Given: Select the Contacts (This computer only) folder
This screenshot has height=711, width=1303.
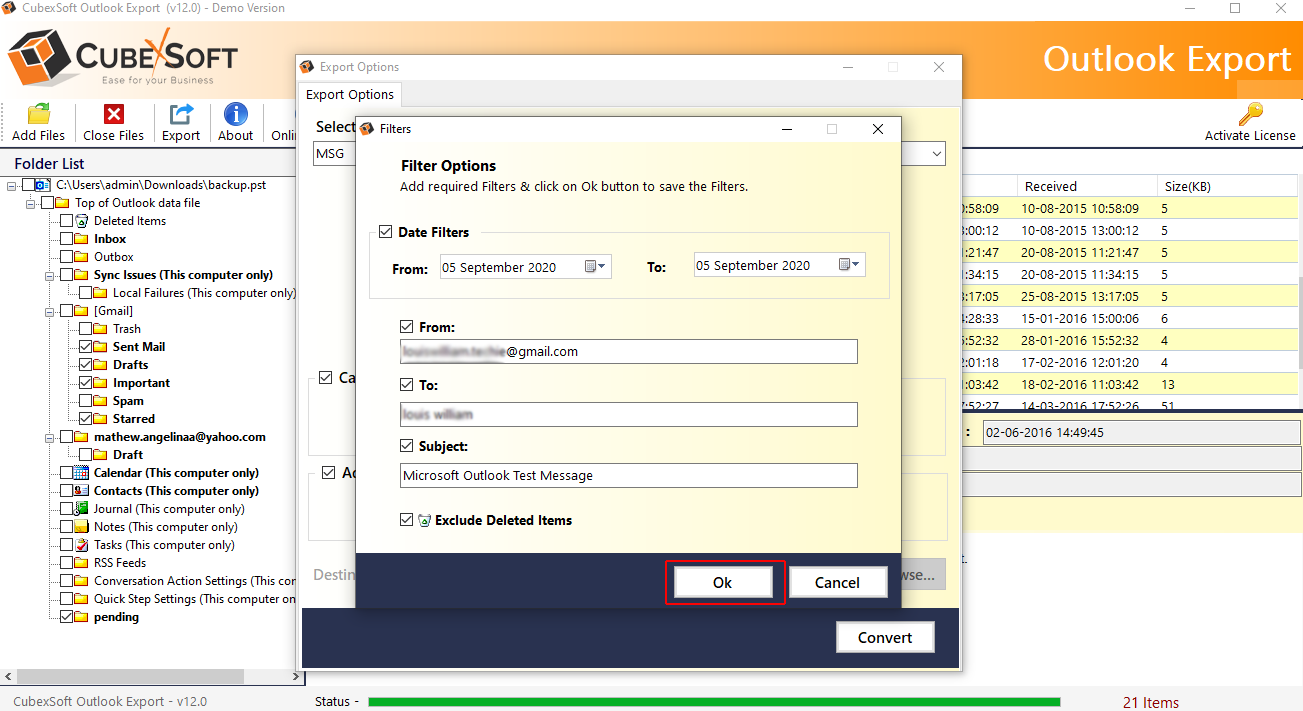Looking at the screenshot, I should click(176, 491).
